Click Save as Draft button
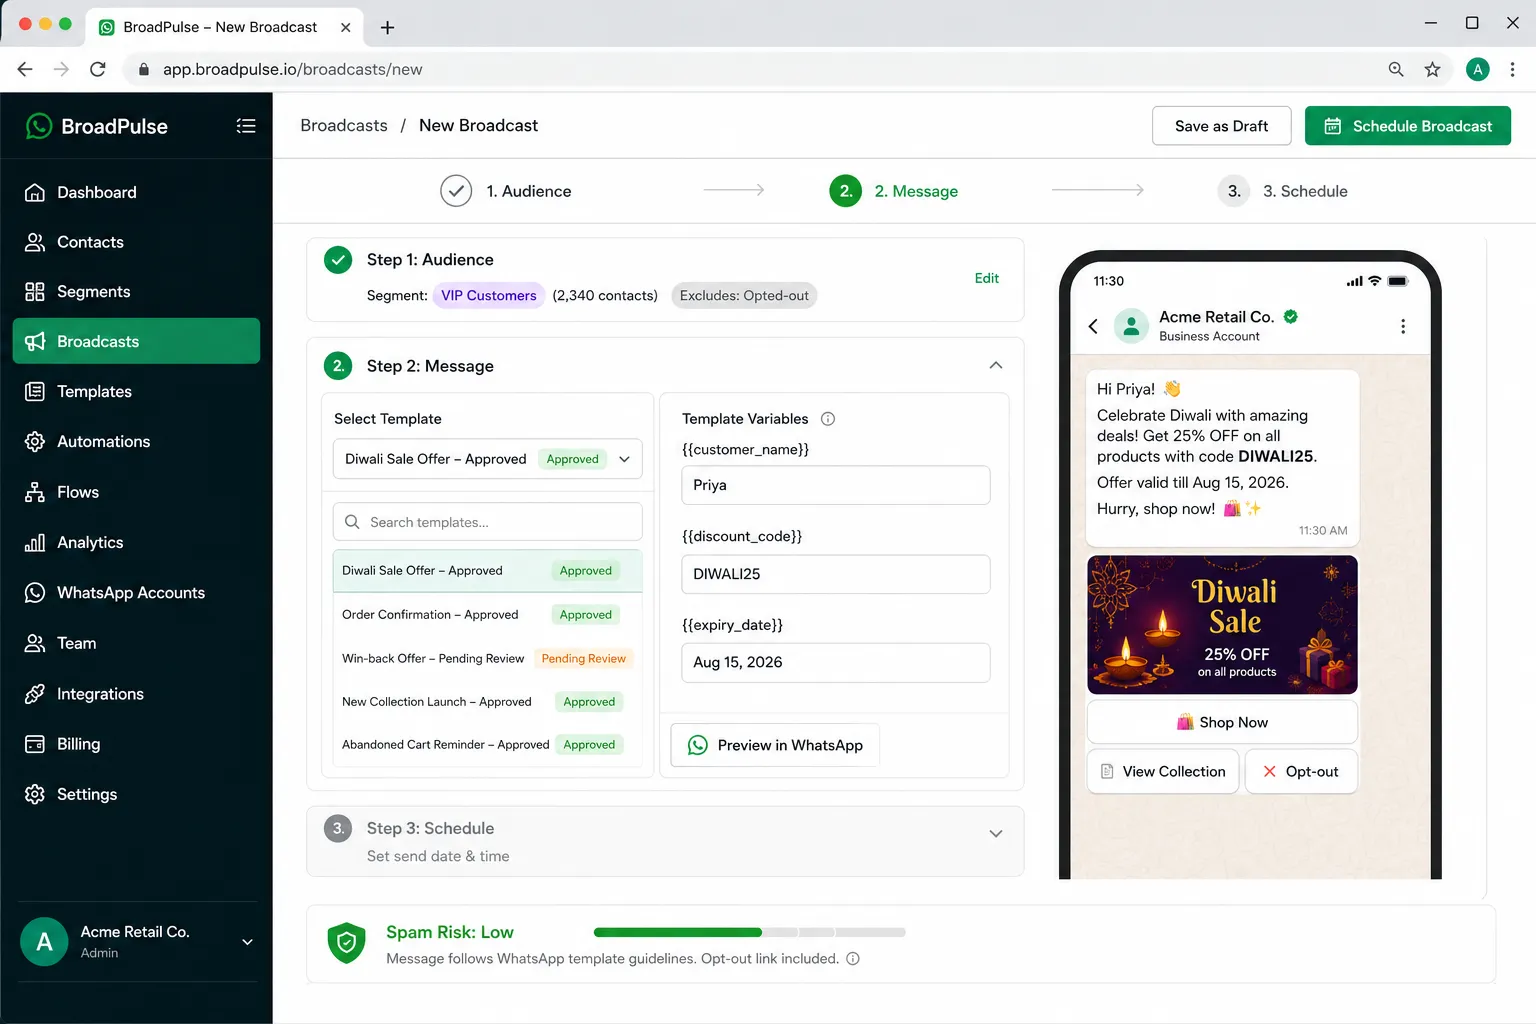 tap(1221, 126)
